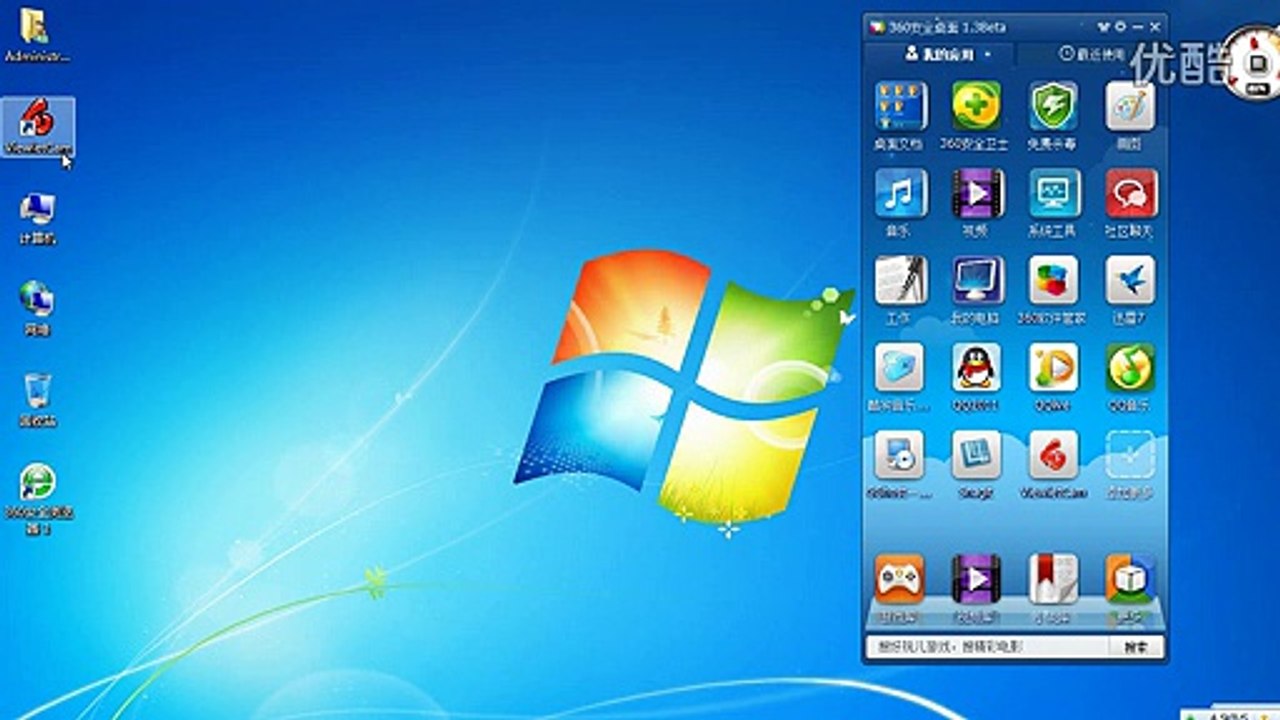Select the Network desktop icon
1280x720 pixels.
[x=38, y=309]
